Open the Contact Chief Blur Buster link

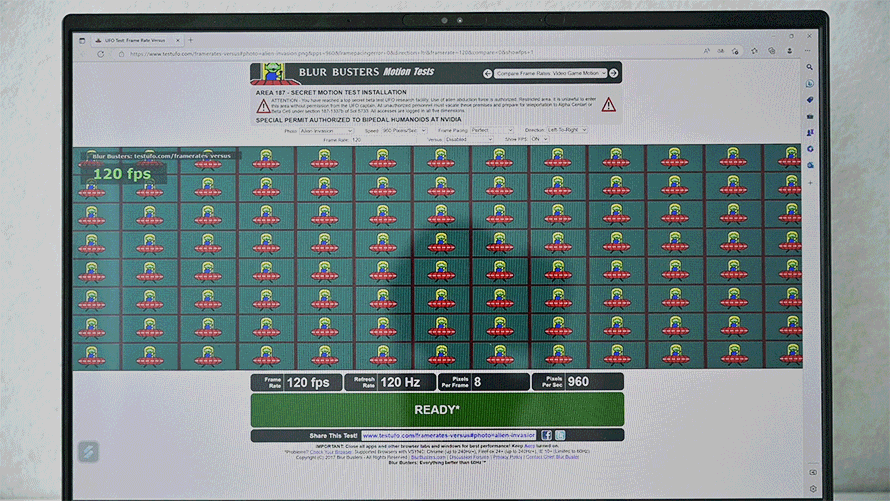pyautogui.click(x=552, y=457)
